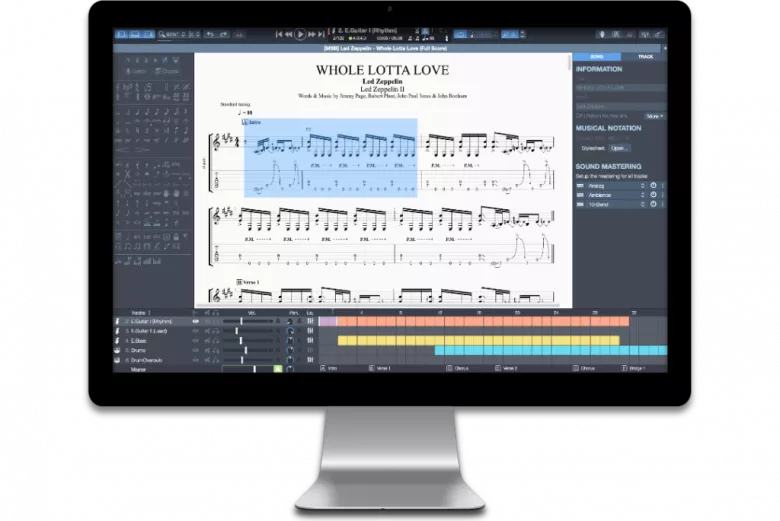Toggle visibility eye for the Drums track

coord(195,350)
